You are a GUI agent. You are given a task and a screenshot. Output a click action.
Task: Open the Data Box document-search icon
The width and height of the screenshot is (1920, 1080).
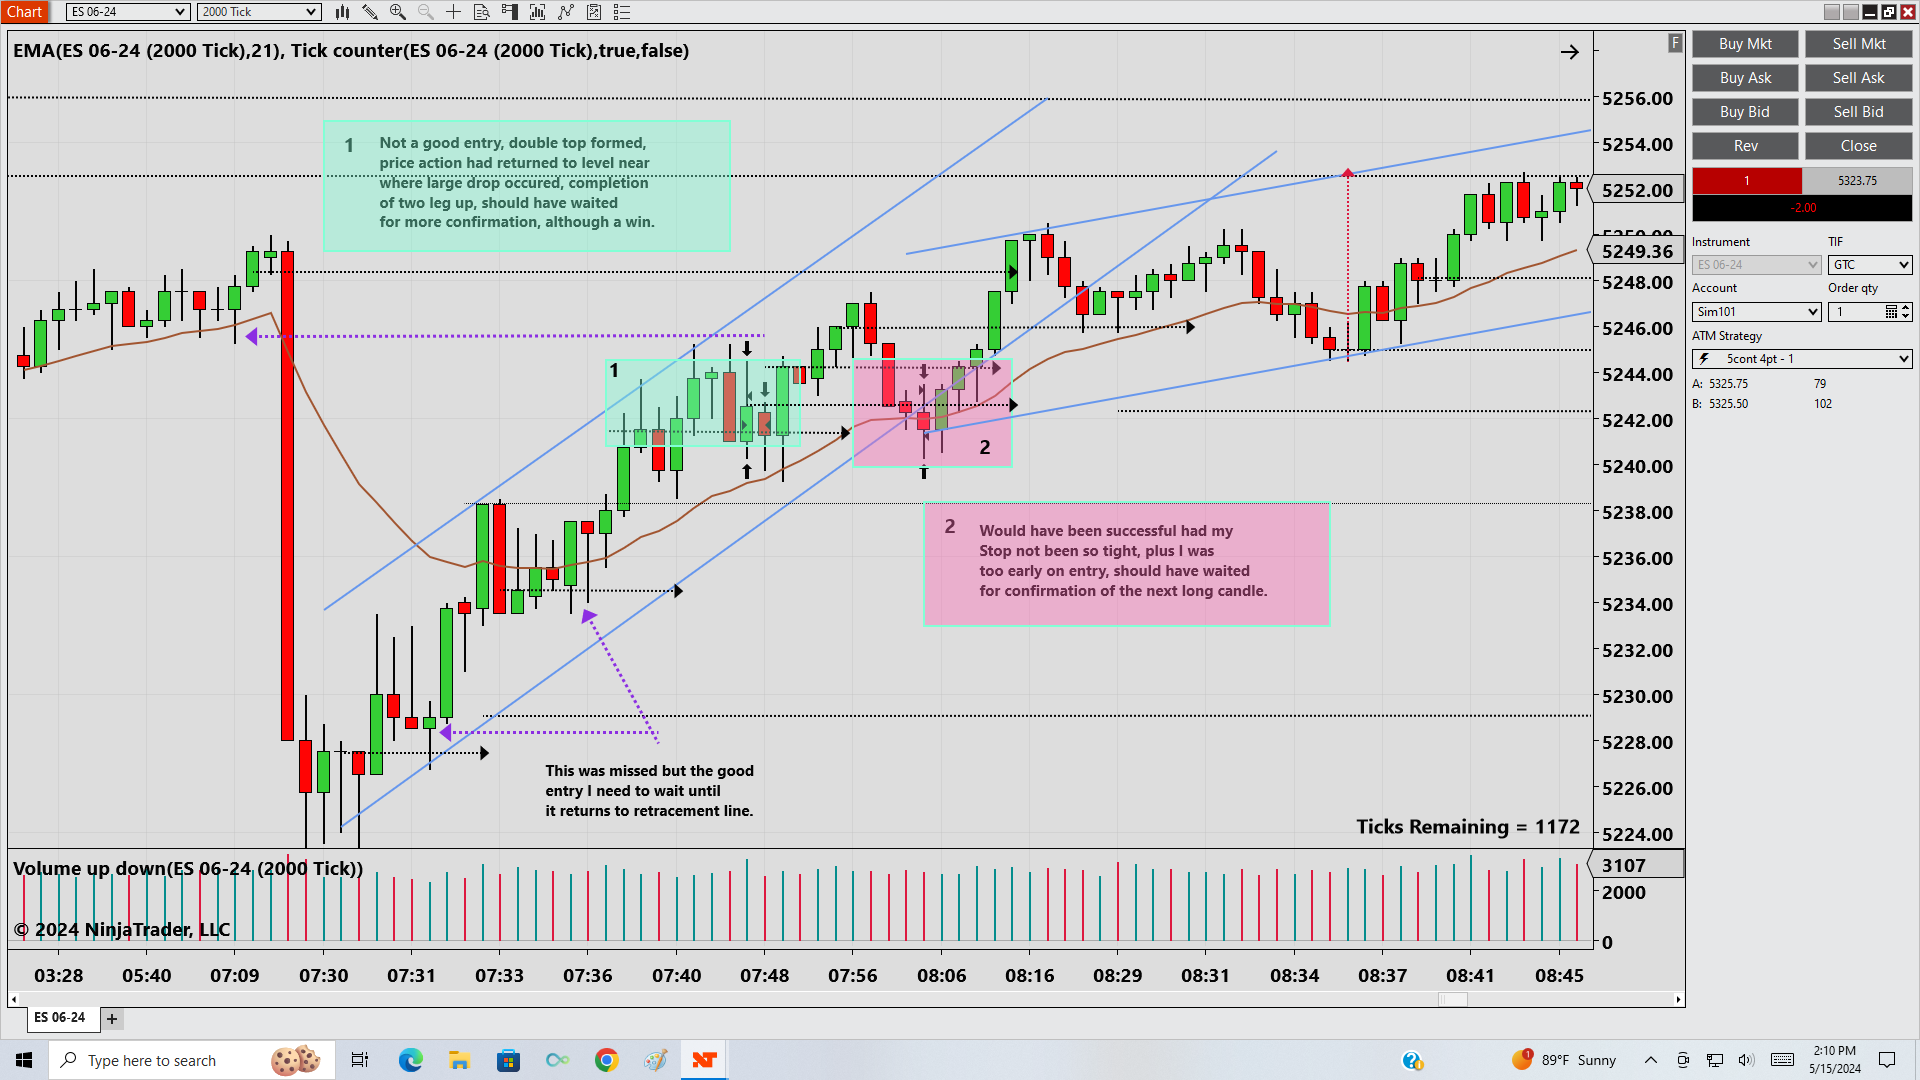coord(482,12)
